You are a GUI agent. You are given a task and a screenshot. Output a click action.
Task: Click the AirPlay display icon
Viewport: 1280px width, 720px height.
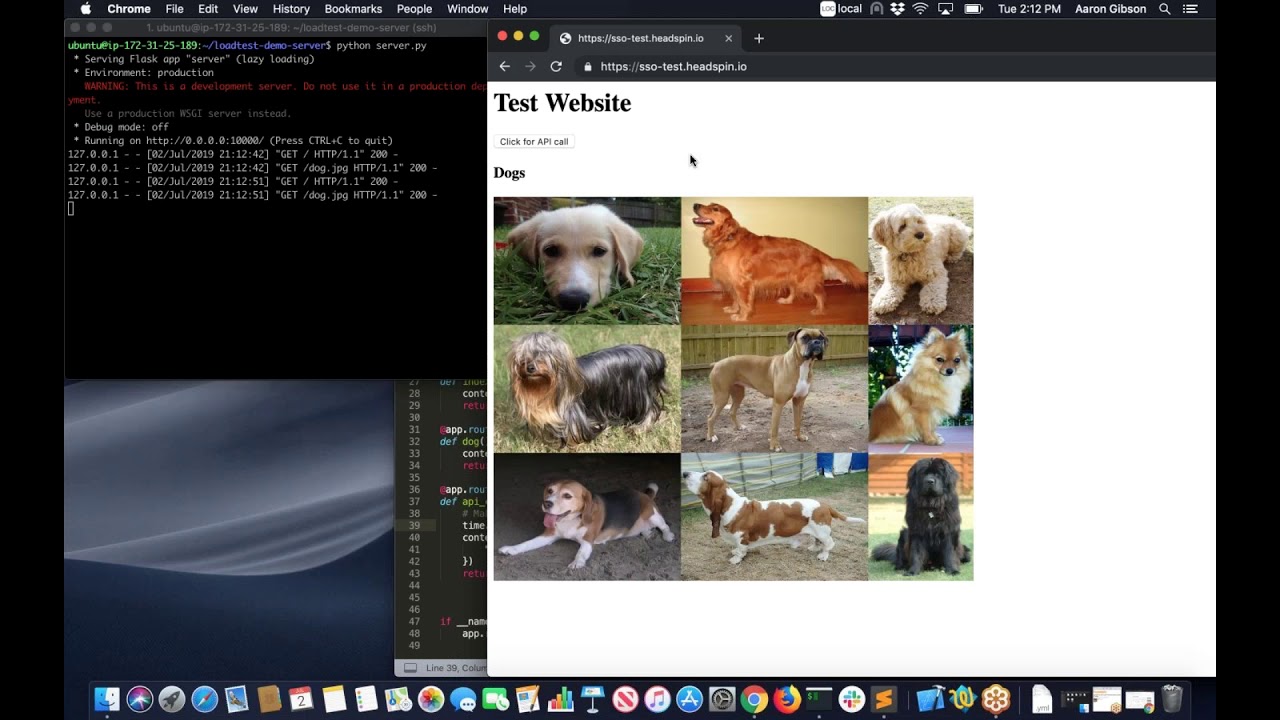(x=946, y=9)
